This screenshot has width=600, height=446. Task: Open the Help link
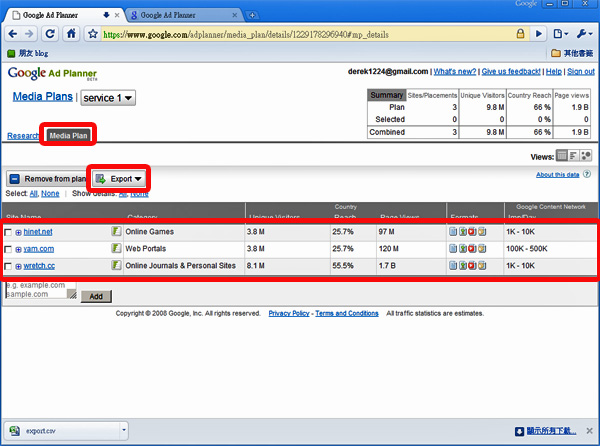554,72
